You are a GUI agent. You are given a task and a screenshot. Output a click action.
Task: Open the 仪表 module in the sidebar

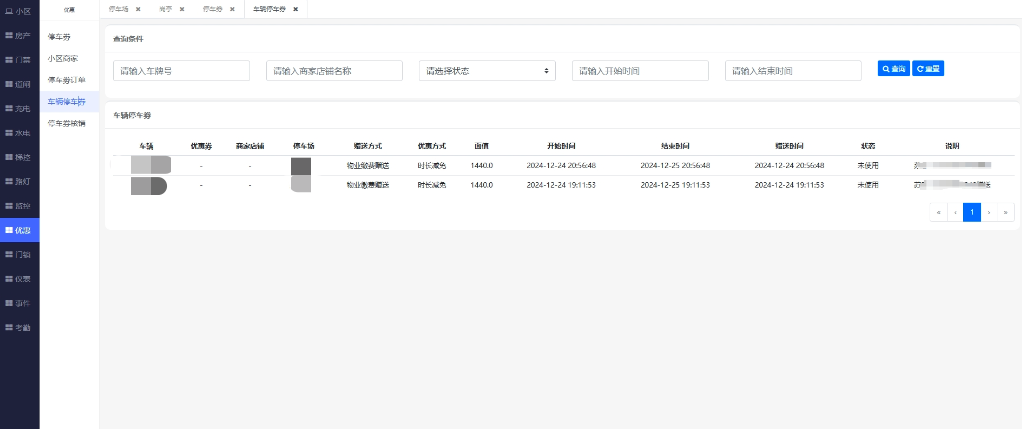pos(19,279)
